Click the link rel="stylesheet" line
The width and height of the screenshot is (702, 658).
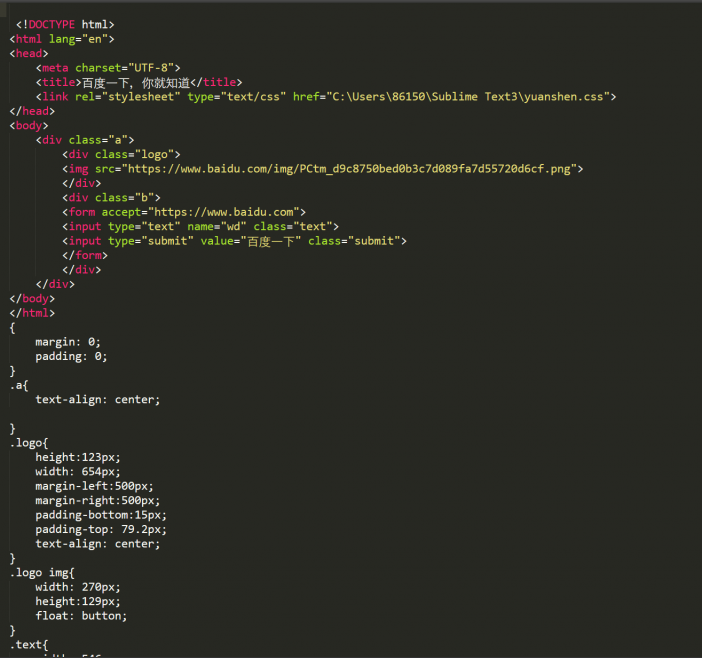(326, 97)
